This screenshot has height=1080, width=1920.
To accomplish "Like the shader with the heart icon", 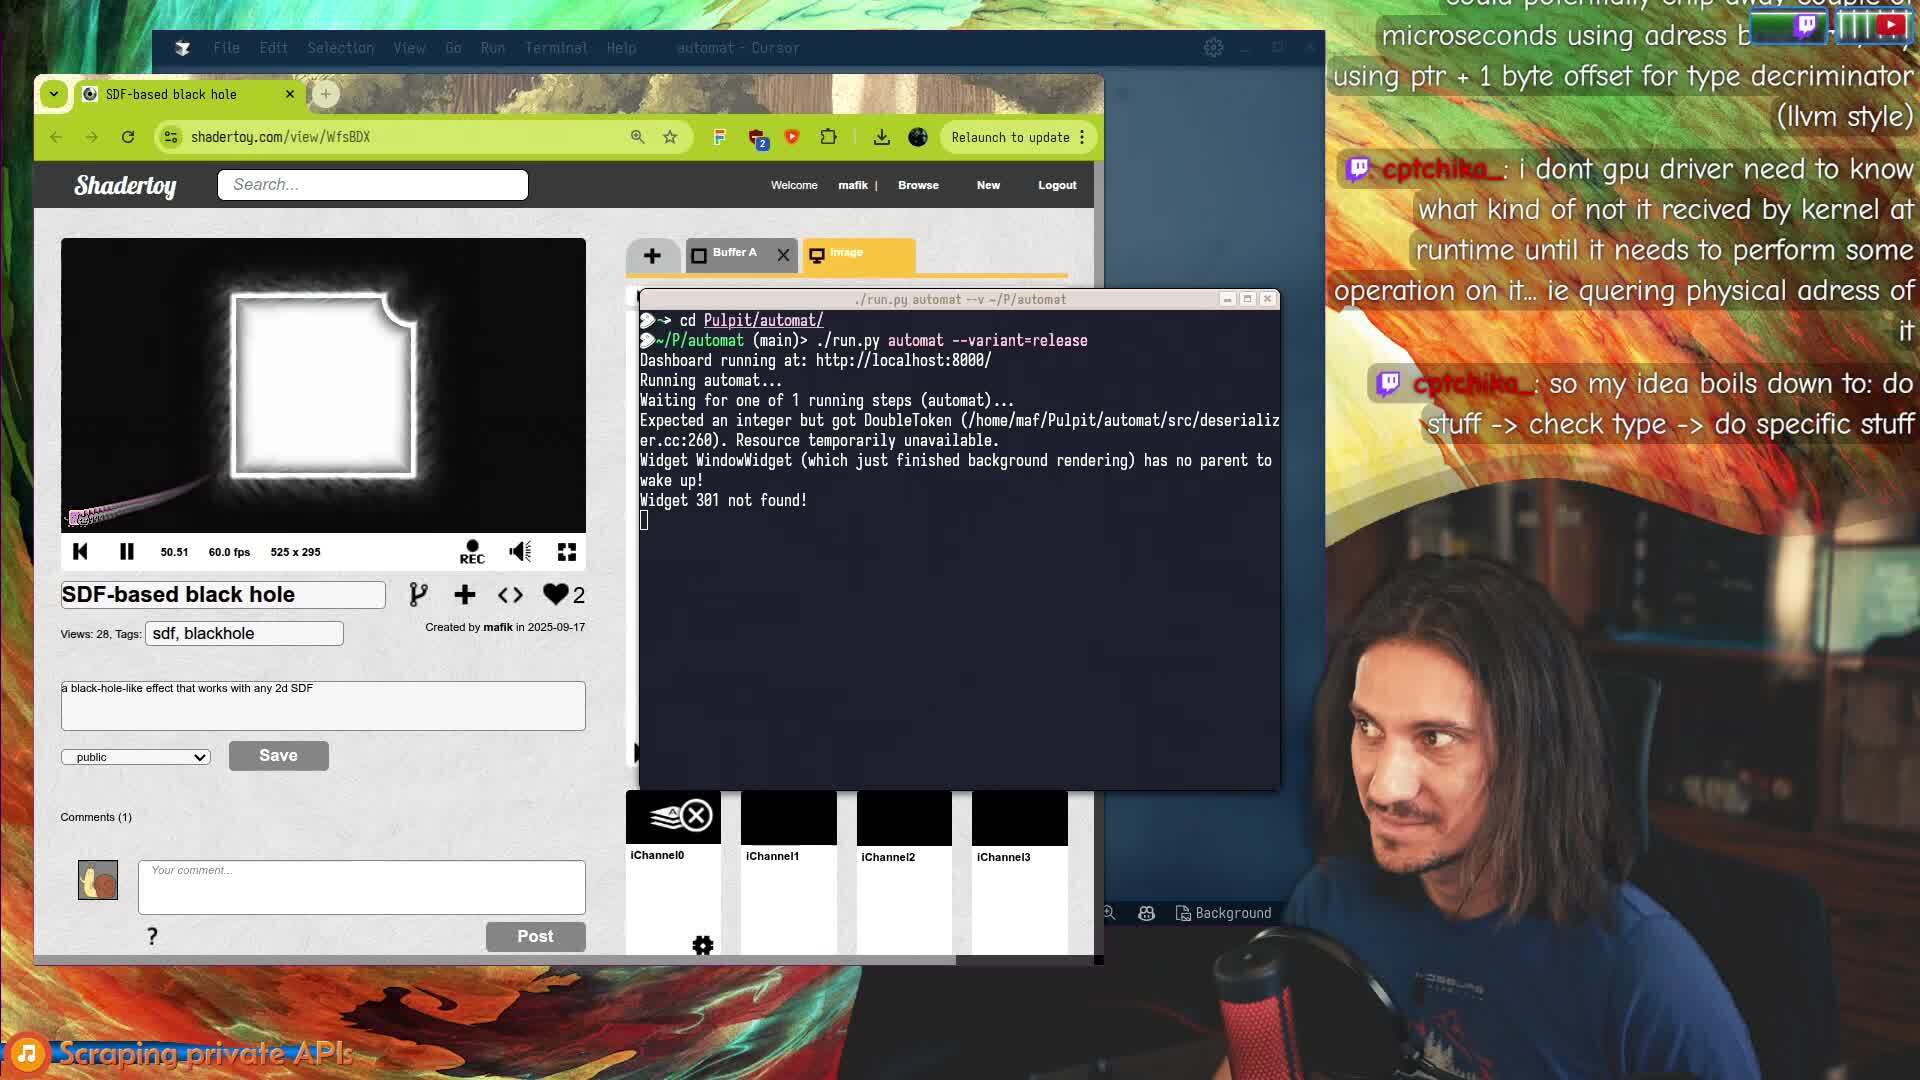I will pyautogui.click(x=554, y=594).
